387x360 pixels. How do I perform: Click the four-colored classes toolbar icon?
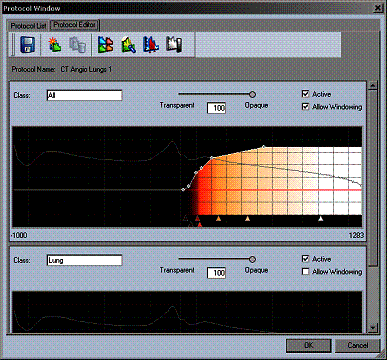pos(105,45)
